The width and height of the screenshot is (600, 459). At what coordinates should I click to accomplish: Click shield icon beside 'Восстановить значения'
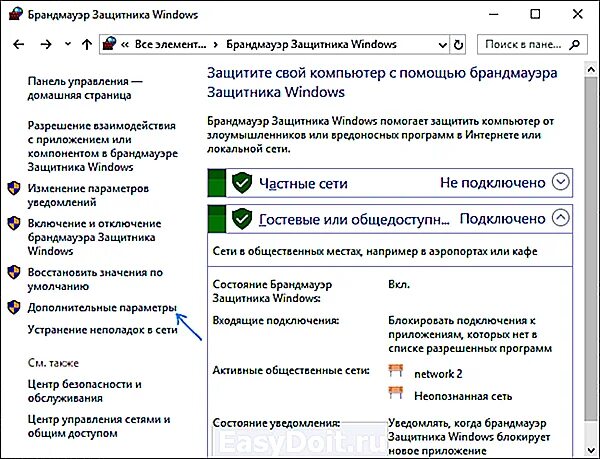(x=14, y=272)
